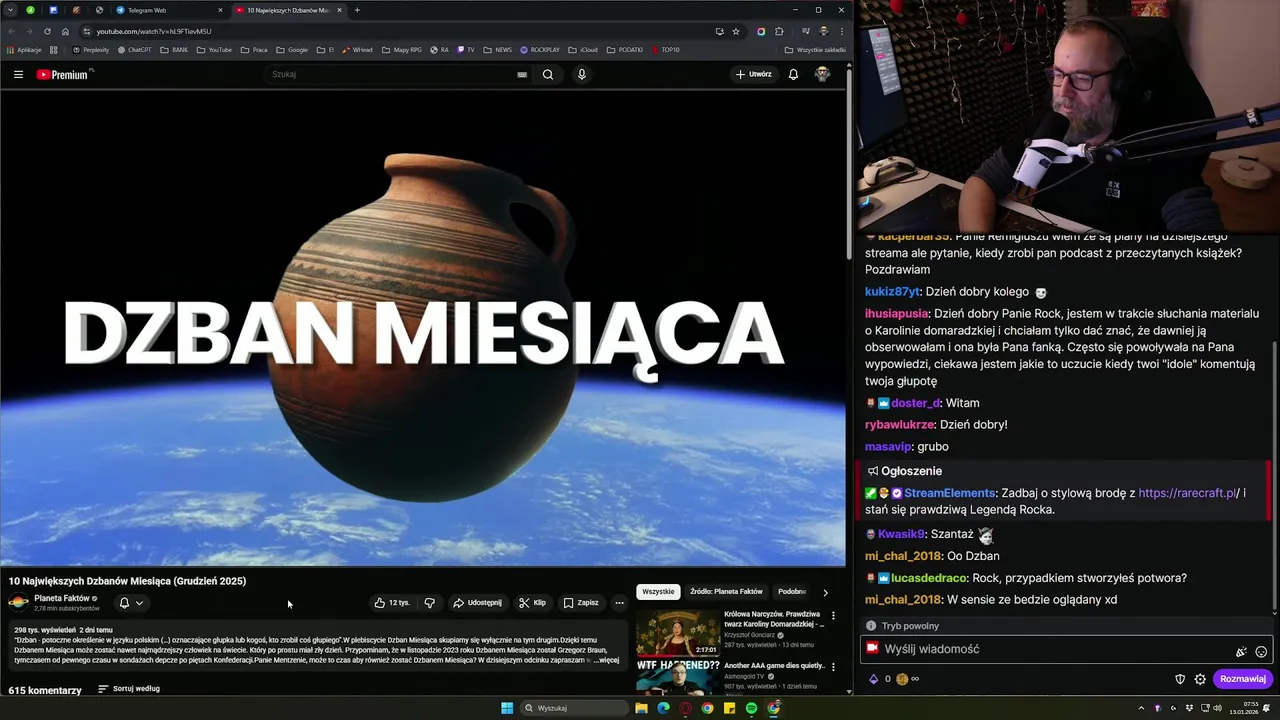The image size is (1280, 720).
Task: Show hidden system tray icons
Action: coord(1141,708)
